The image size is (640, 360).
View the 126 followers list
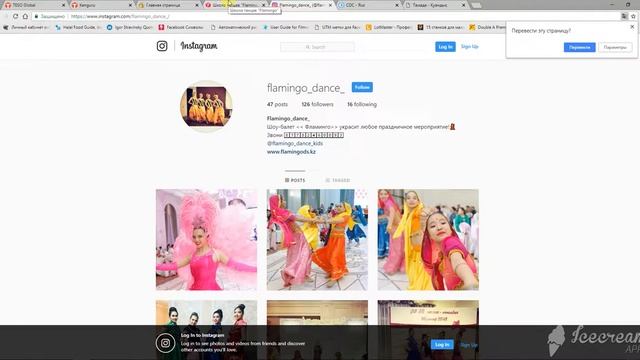click(x=317, y=104)
